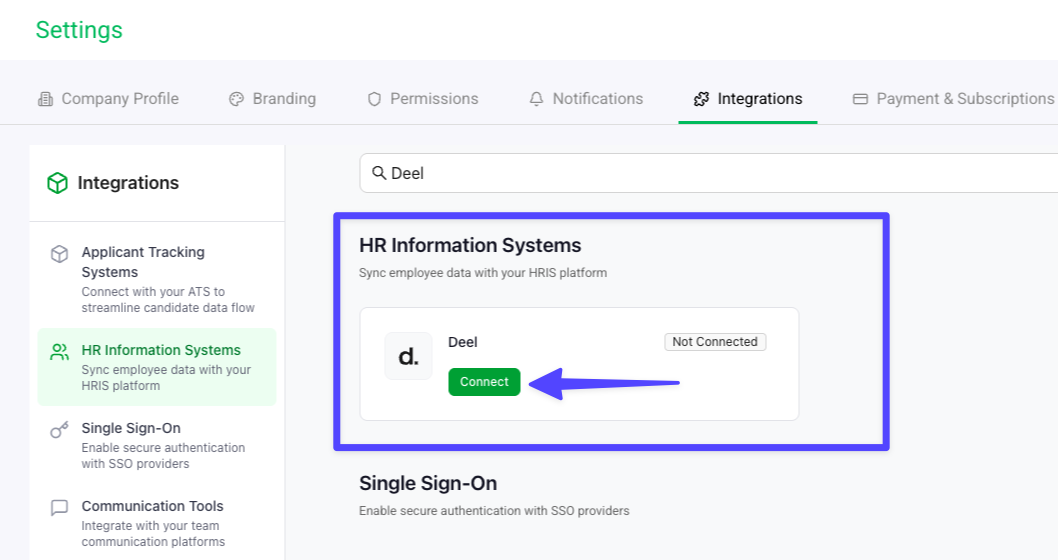Click the HR Information Systems people icon
Image resolution: width=1058 pixels, height=560 pixels.
(x=60, y=352)
